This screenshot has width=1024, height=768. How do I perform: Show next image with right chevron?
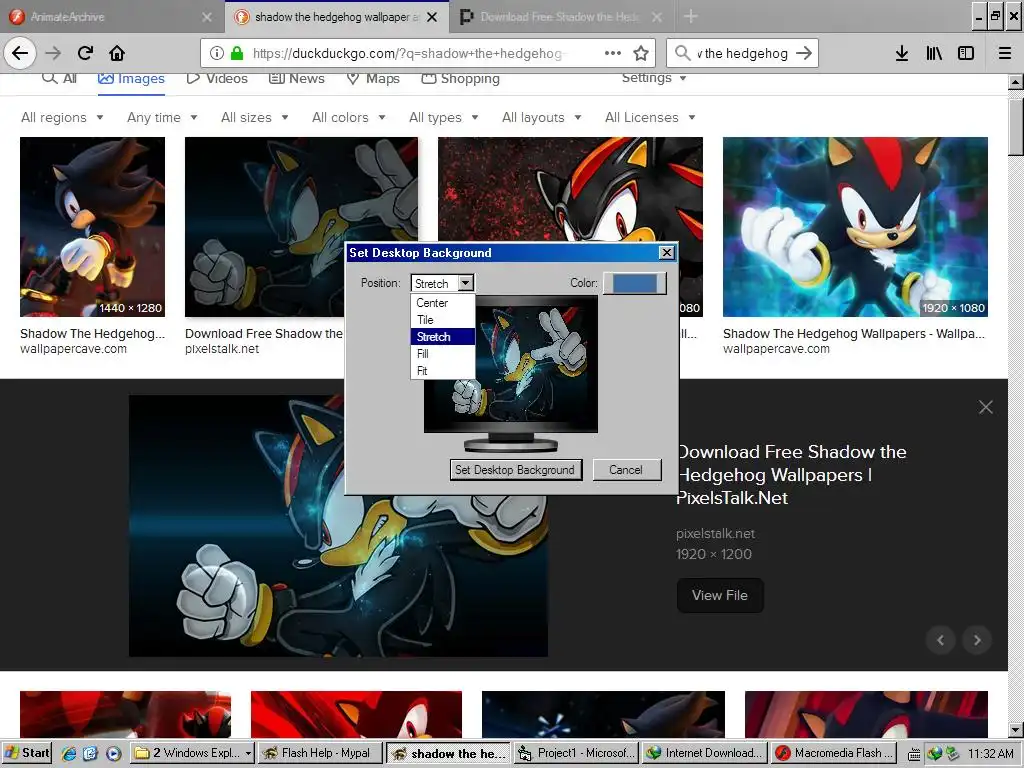tap(977, 640)
